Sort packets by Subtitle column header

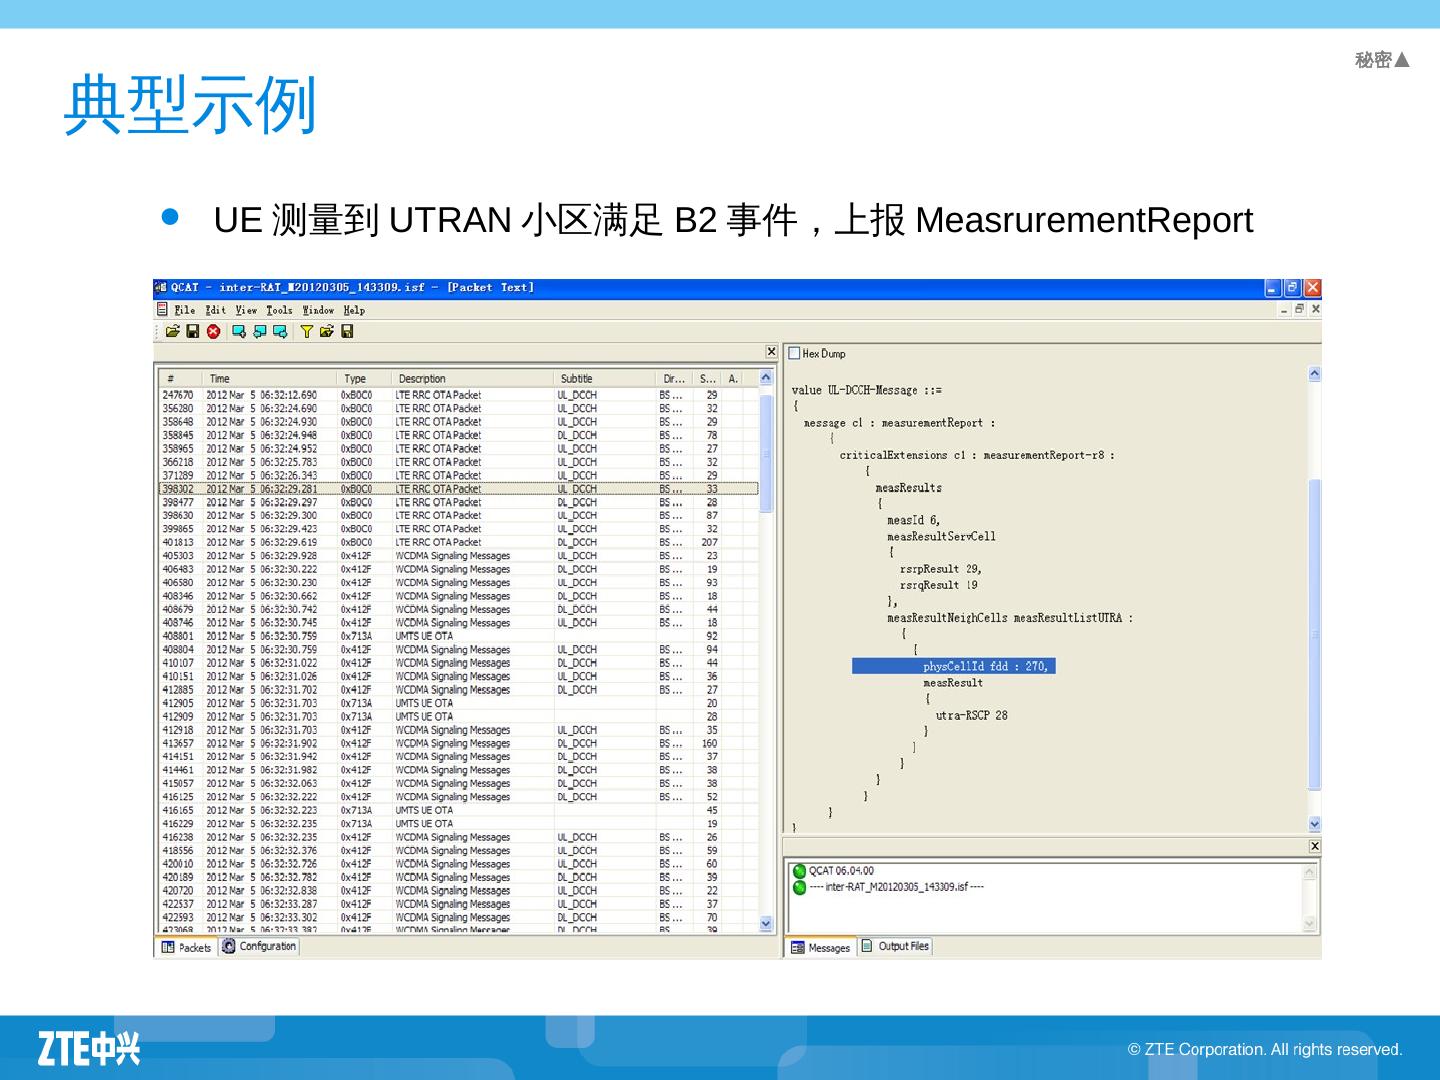(576, 379)
